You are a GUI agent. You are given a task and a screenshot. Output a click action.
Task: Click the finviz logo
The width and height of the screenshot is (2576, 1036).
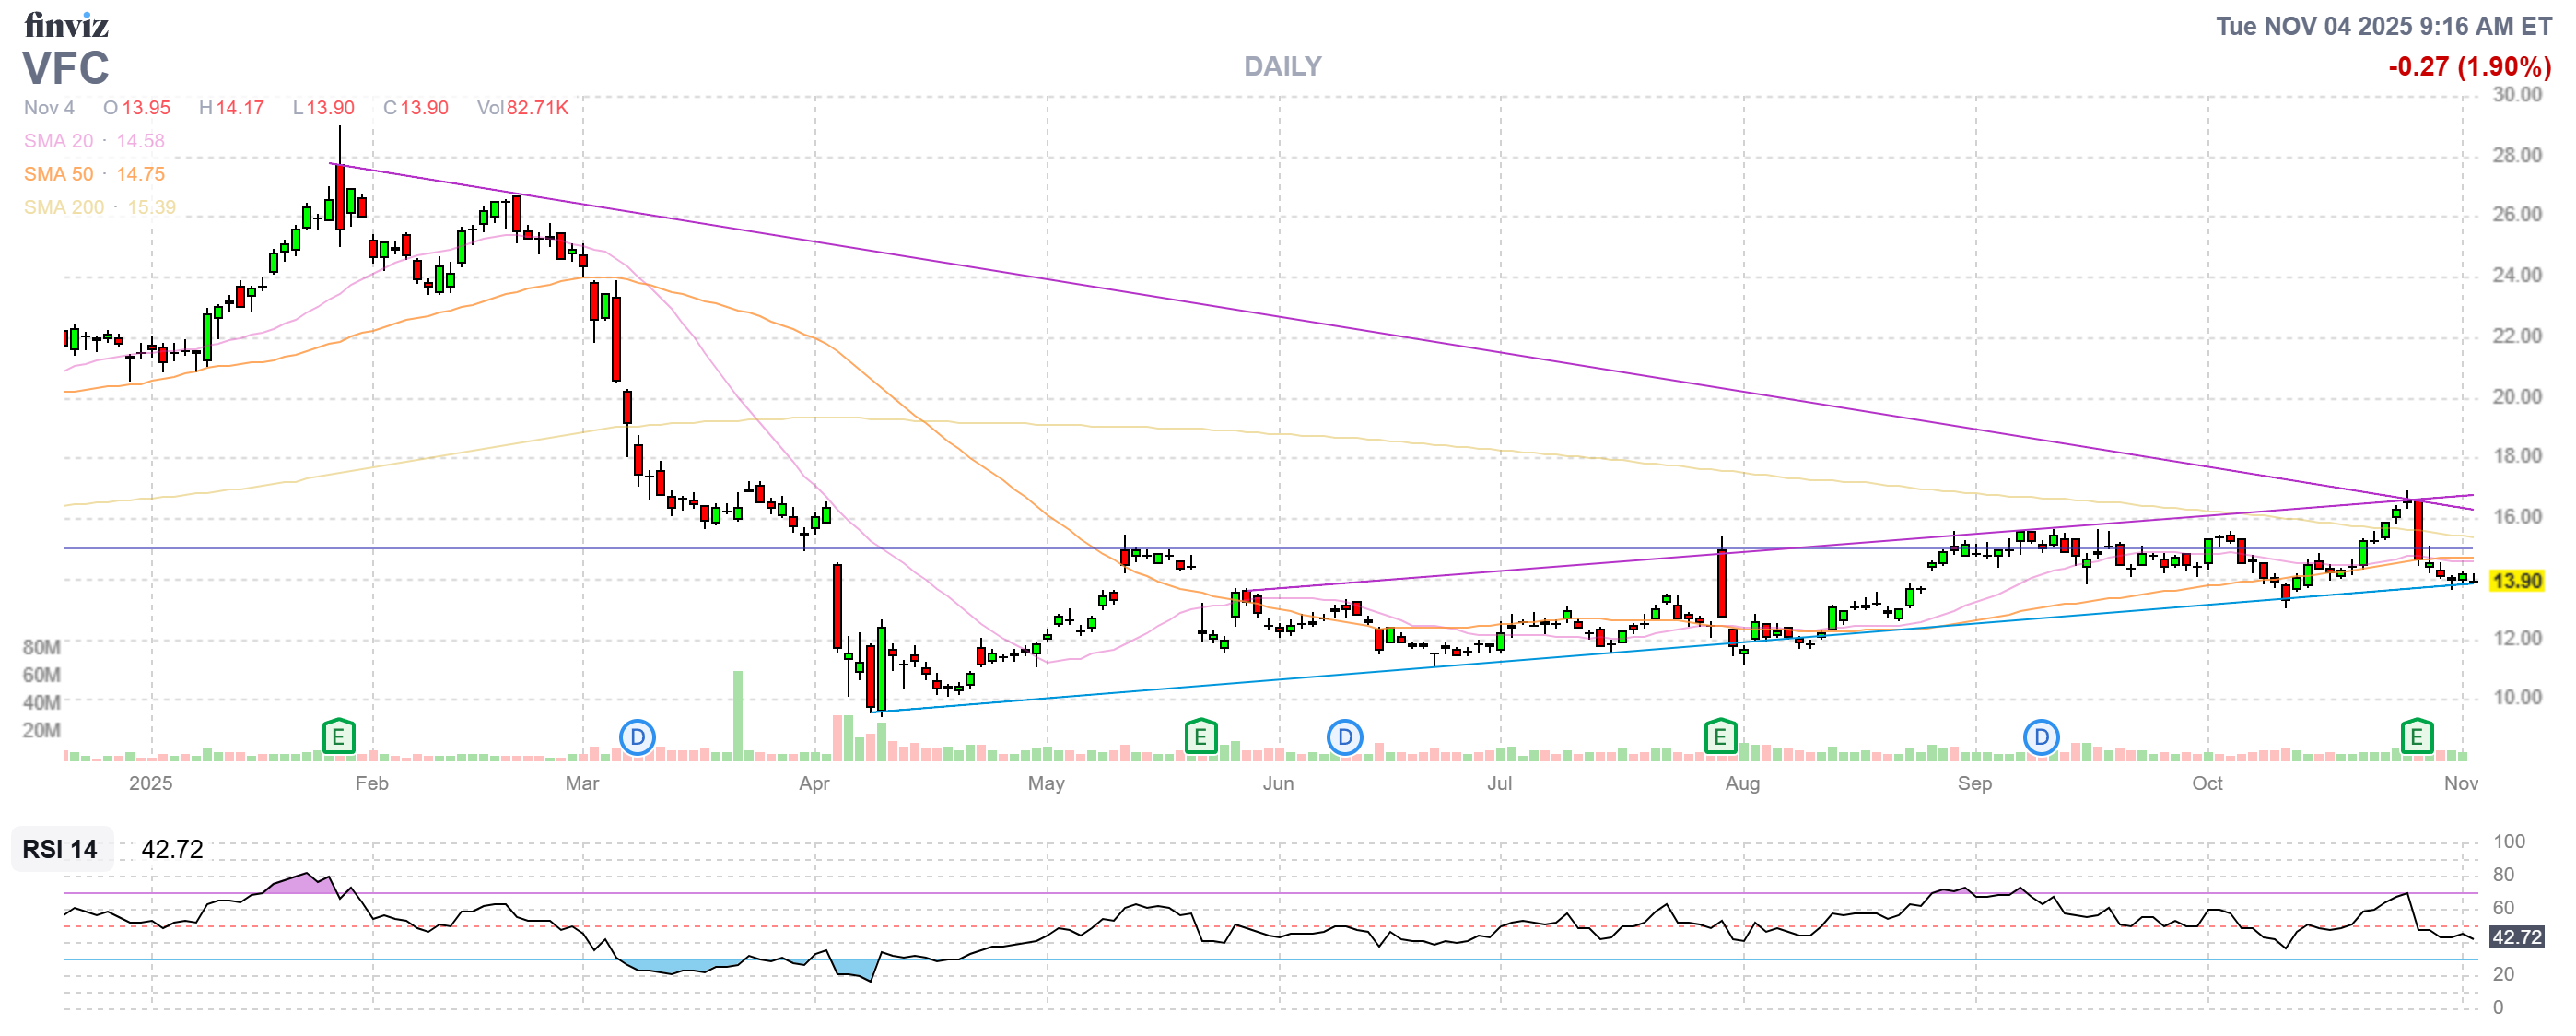pyautogui.click(x=66, y=25)
